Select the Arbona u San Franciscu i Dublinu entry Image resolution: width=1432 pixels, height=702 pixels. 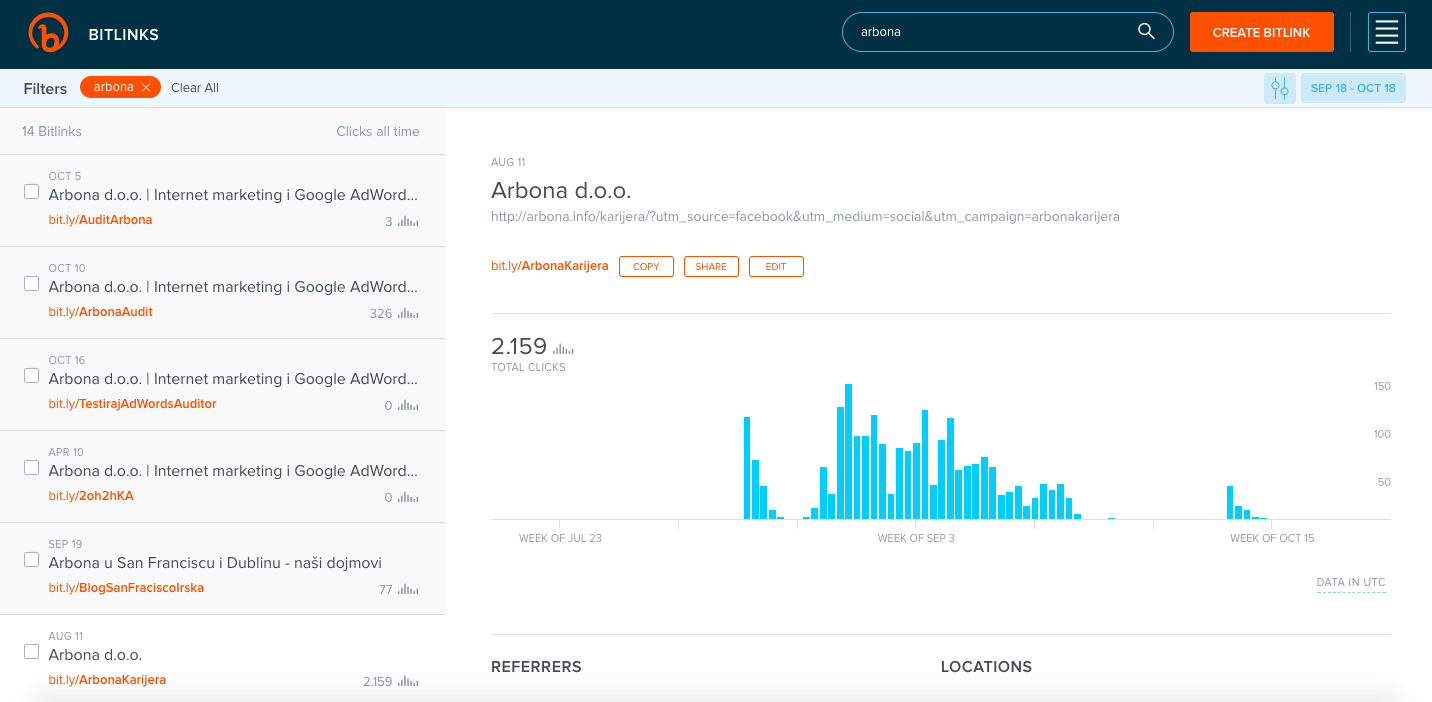tap(215, 563)
